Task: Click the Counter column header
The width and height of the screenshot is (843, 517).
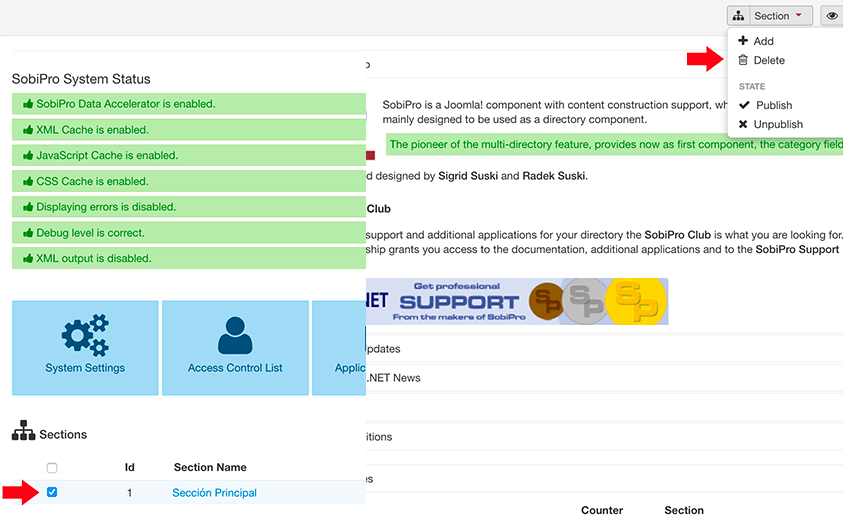Action: point(602,510)
